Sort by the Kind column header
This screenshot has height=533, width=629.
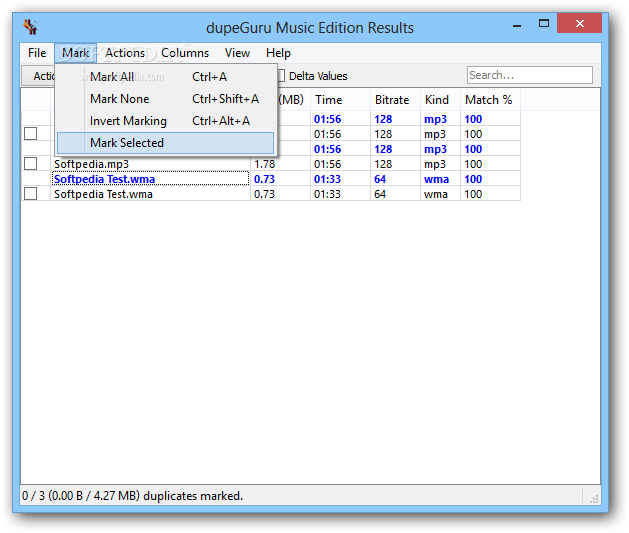point(440,99)
